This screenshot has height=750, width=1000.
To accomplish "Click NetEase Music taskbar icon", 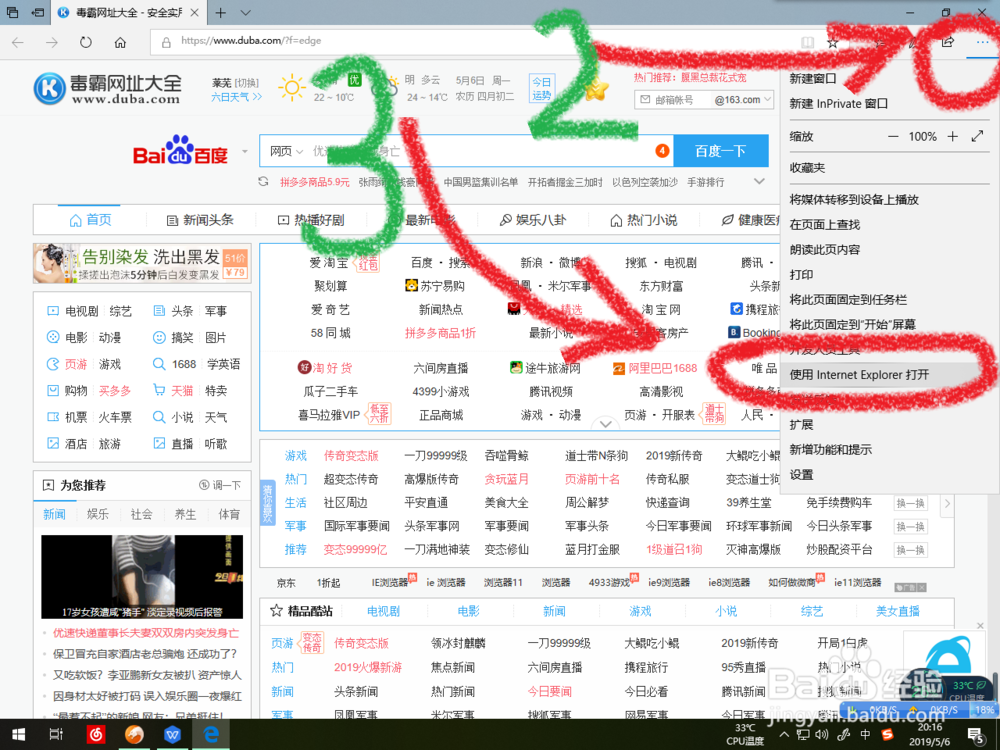I will (96, 735).
